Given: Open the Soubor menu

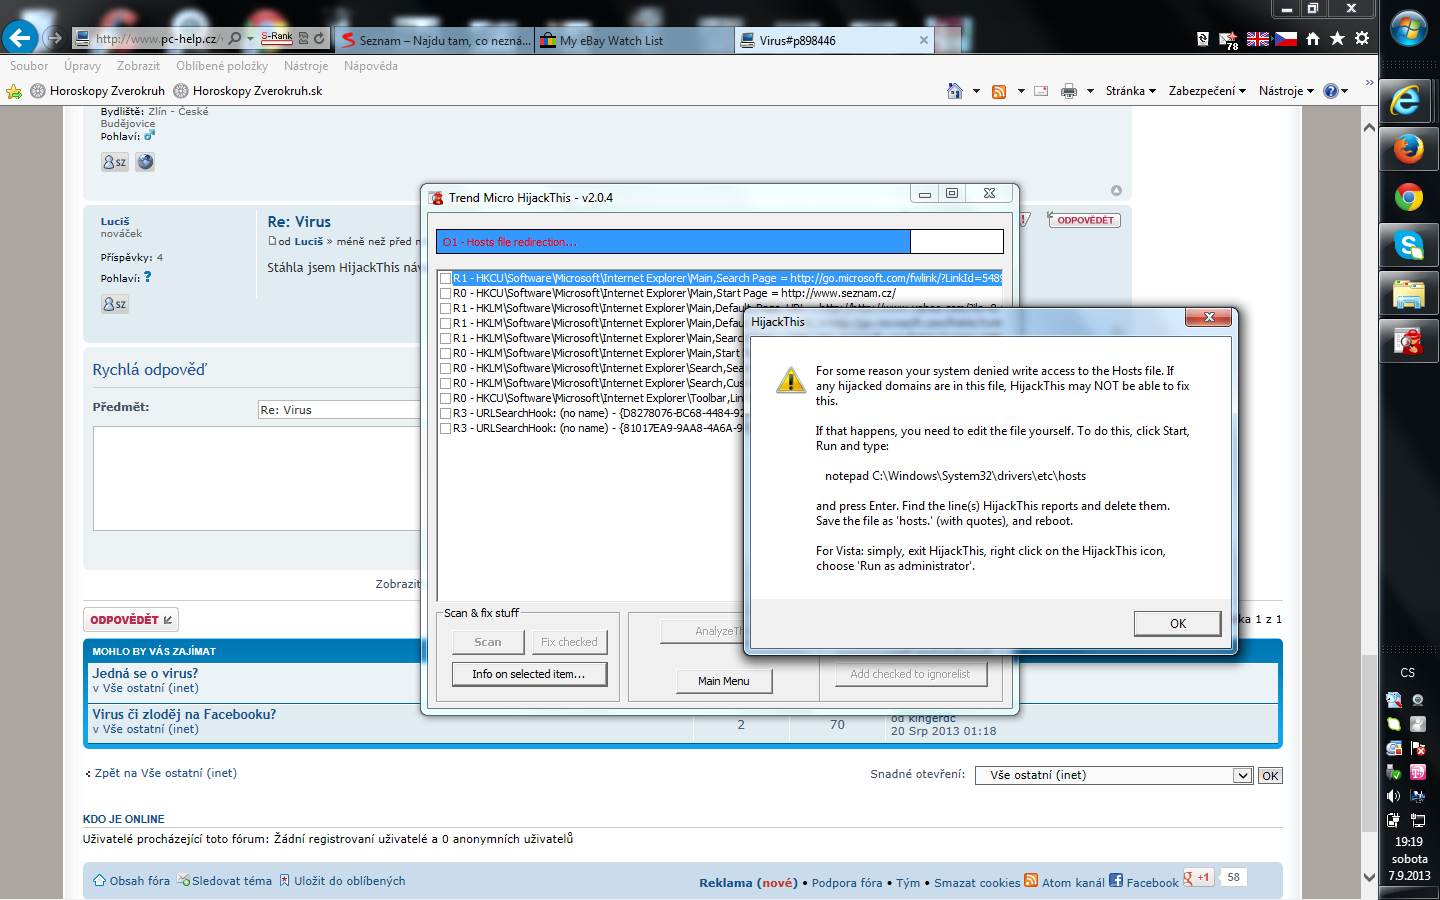Looking at the screenshot, I should click(29, 66).
